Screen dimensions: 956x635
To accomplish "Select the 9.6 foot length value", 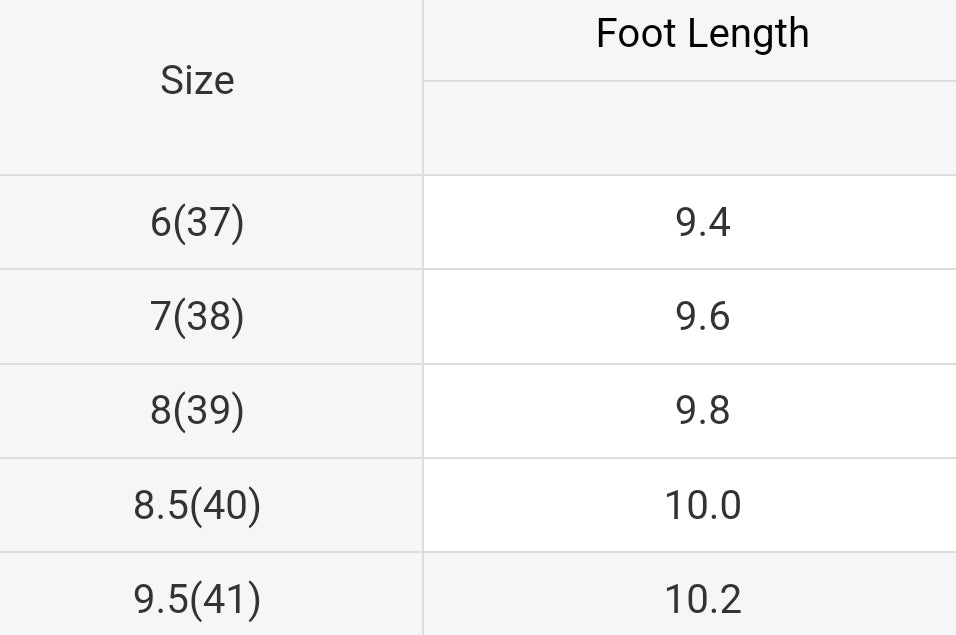I will [703, 317].
